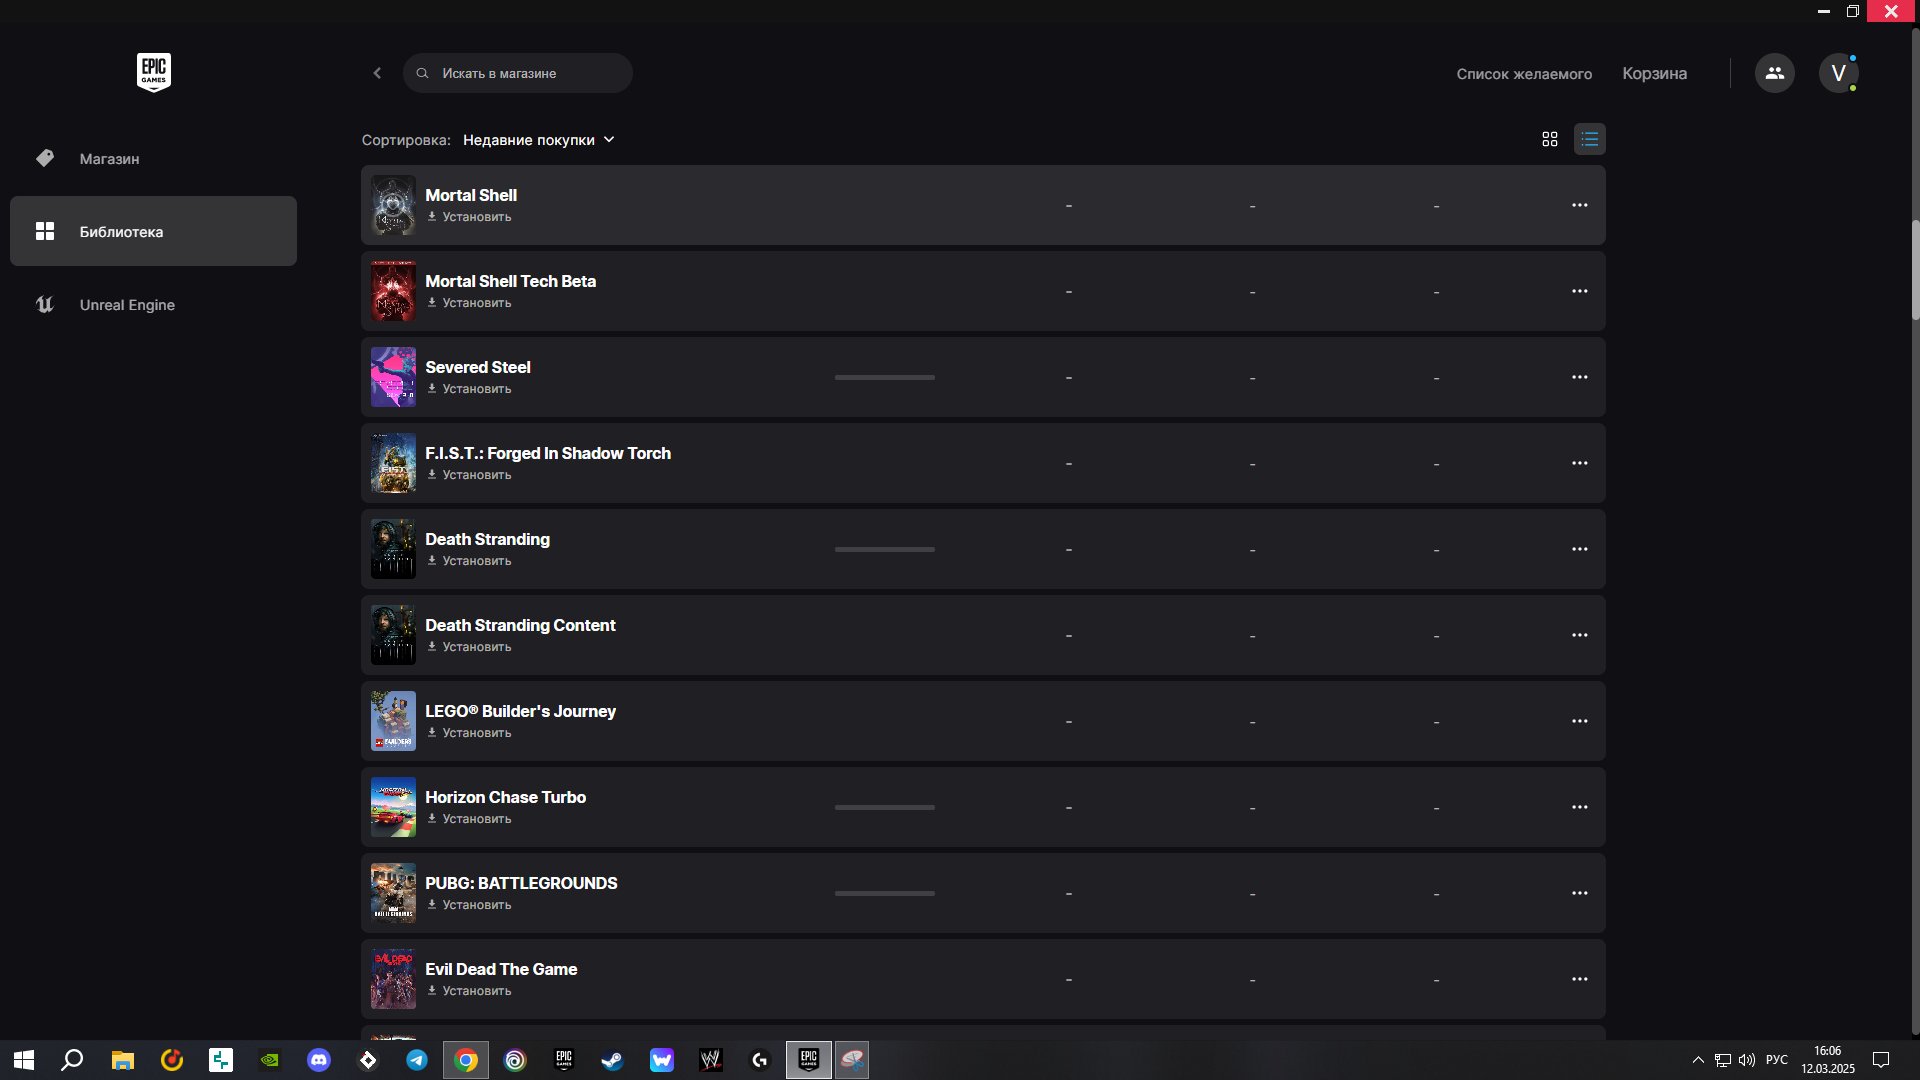Screen dimensions: 1920x1080
Task: Open more options for Evil Dead The Game
Action: pyautogui.click(x=1580, y=979)
